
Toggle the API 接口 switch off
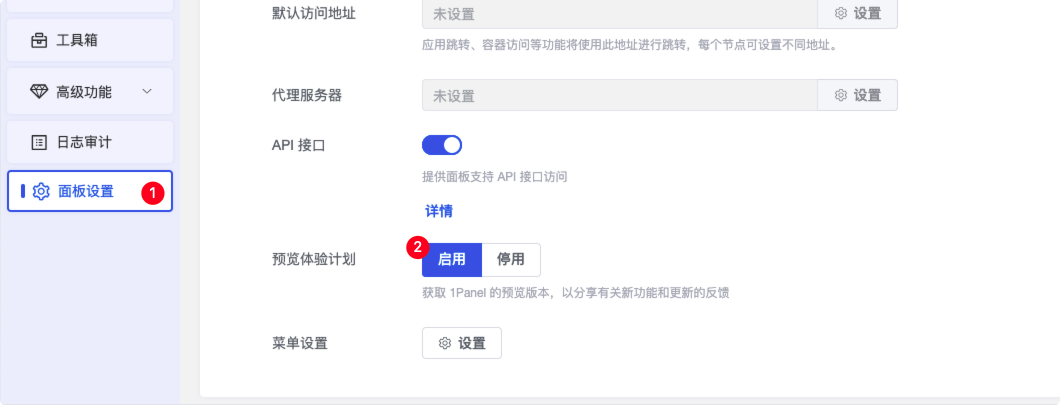click(441, 145)
